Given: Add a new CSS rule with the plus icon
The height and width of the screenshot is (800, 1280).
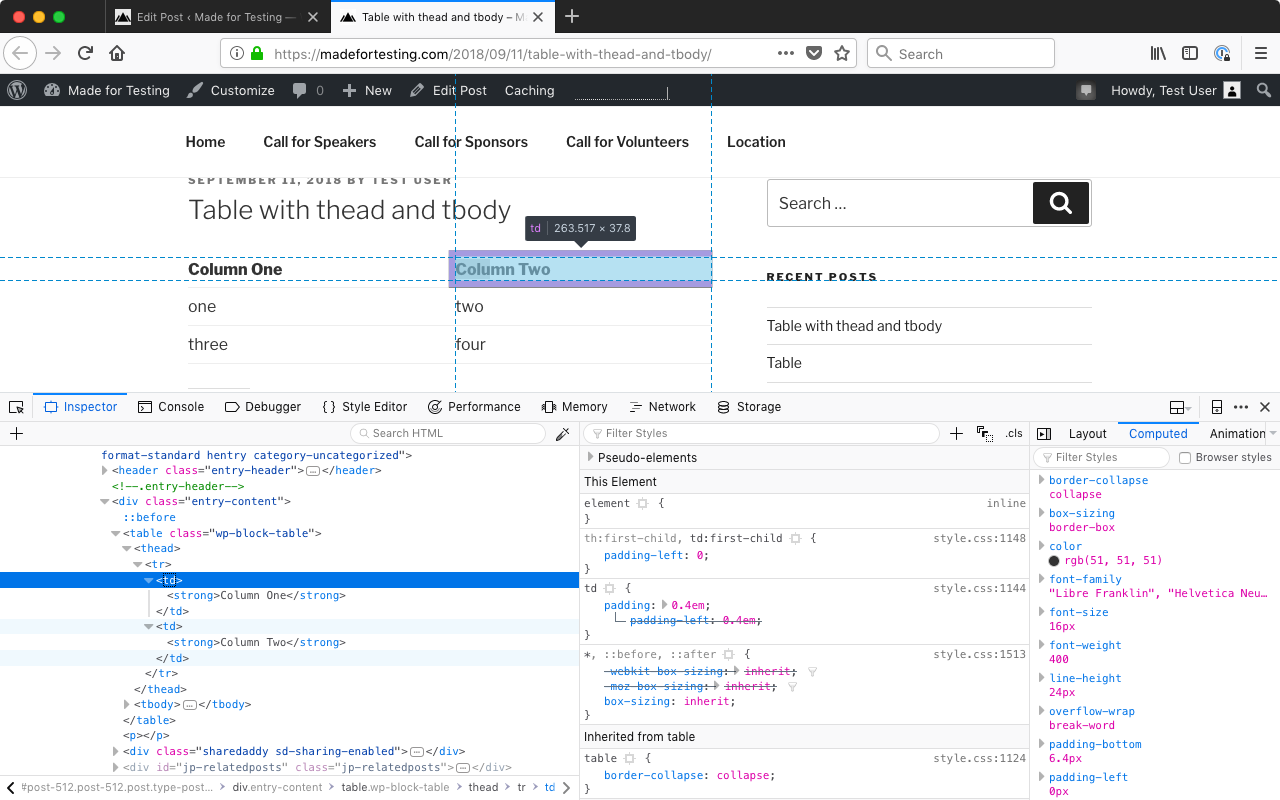Looking at the screenshot, I should [956, 433].
